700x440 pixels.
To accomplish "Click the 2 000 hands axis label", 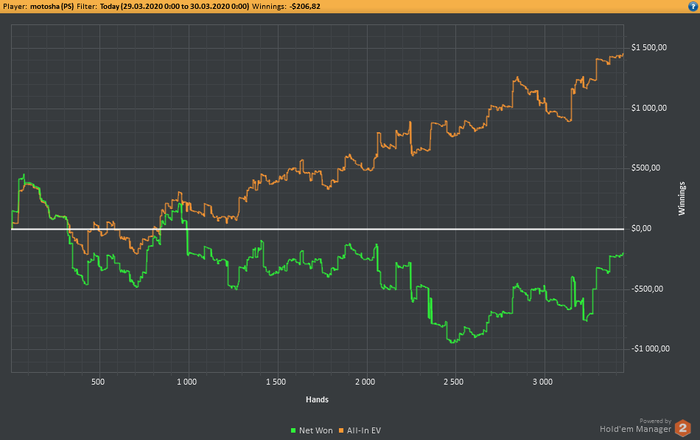I will tap(365, 382).
